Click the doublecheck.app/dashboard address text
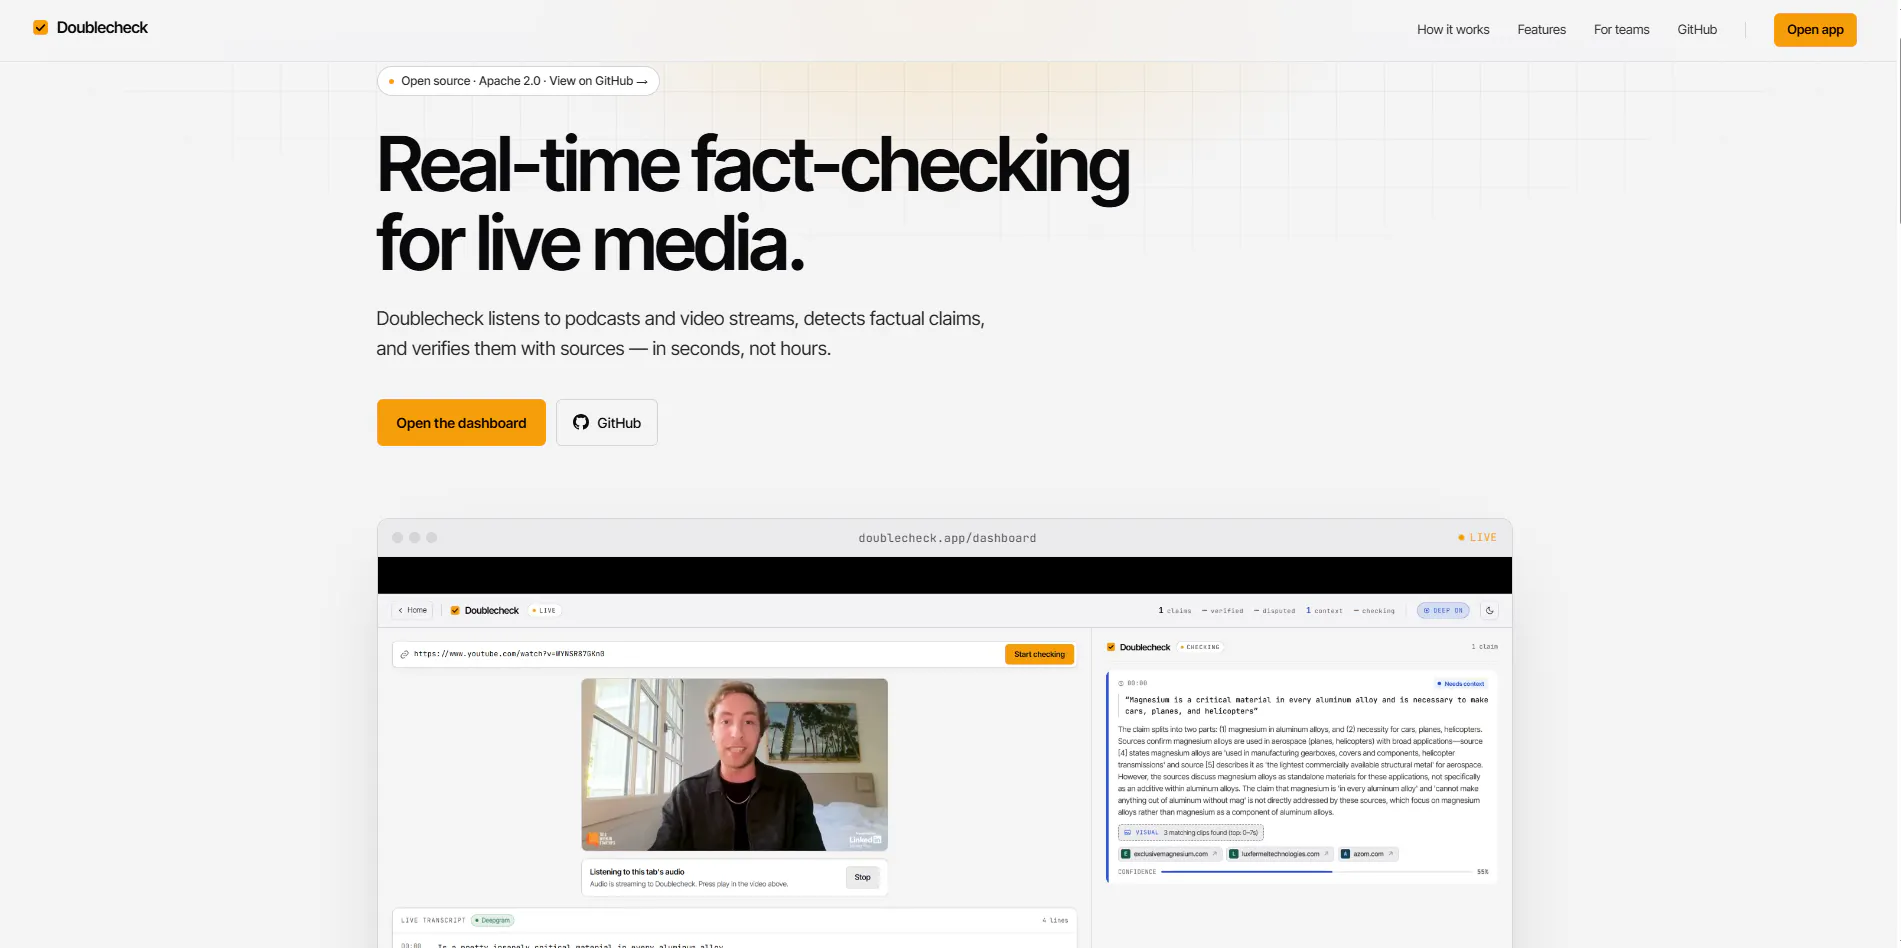 [947, 538]
